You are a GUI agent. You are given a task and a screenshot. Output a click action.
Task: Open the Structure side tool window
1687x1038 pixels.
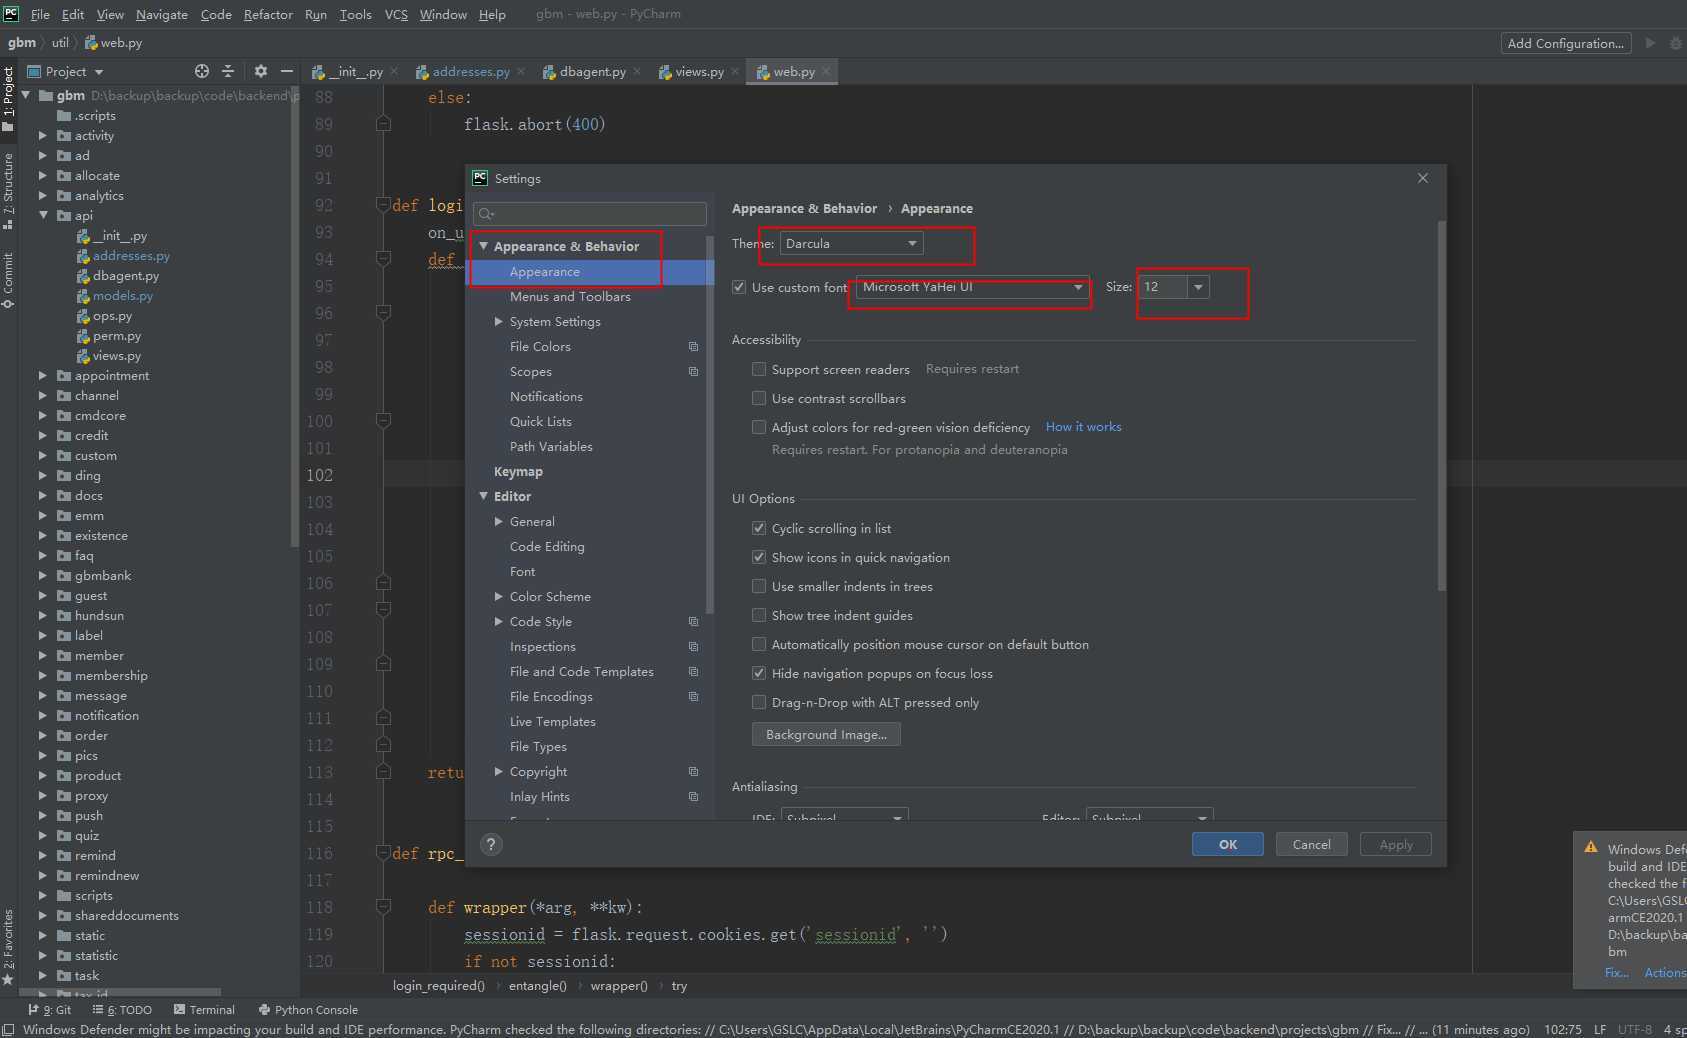point(8,190)
